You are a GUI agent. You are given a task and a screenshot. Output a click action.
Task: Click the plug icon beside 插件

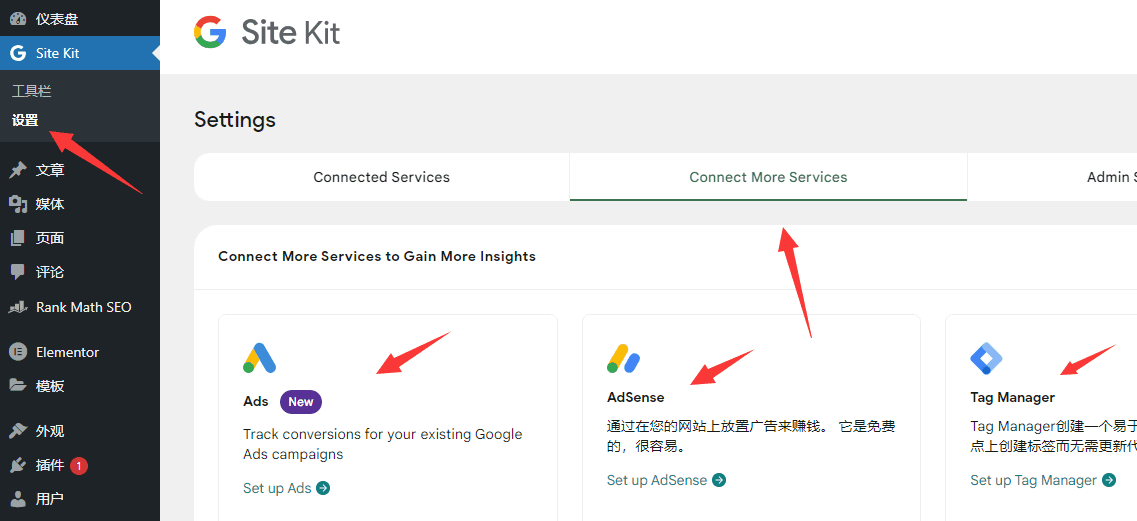click(x=18, y=465)
